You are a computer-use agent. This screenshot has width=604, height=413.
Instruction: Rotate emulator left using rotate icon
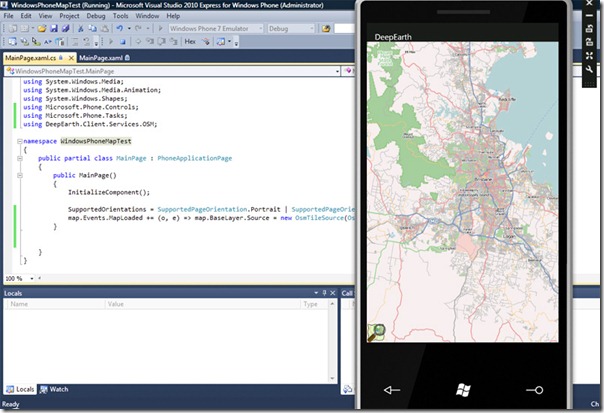click(589, 29)
